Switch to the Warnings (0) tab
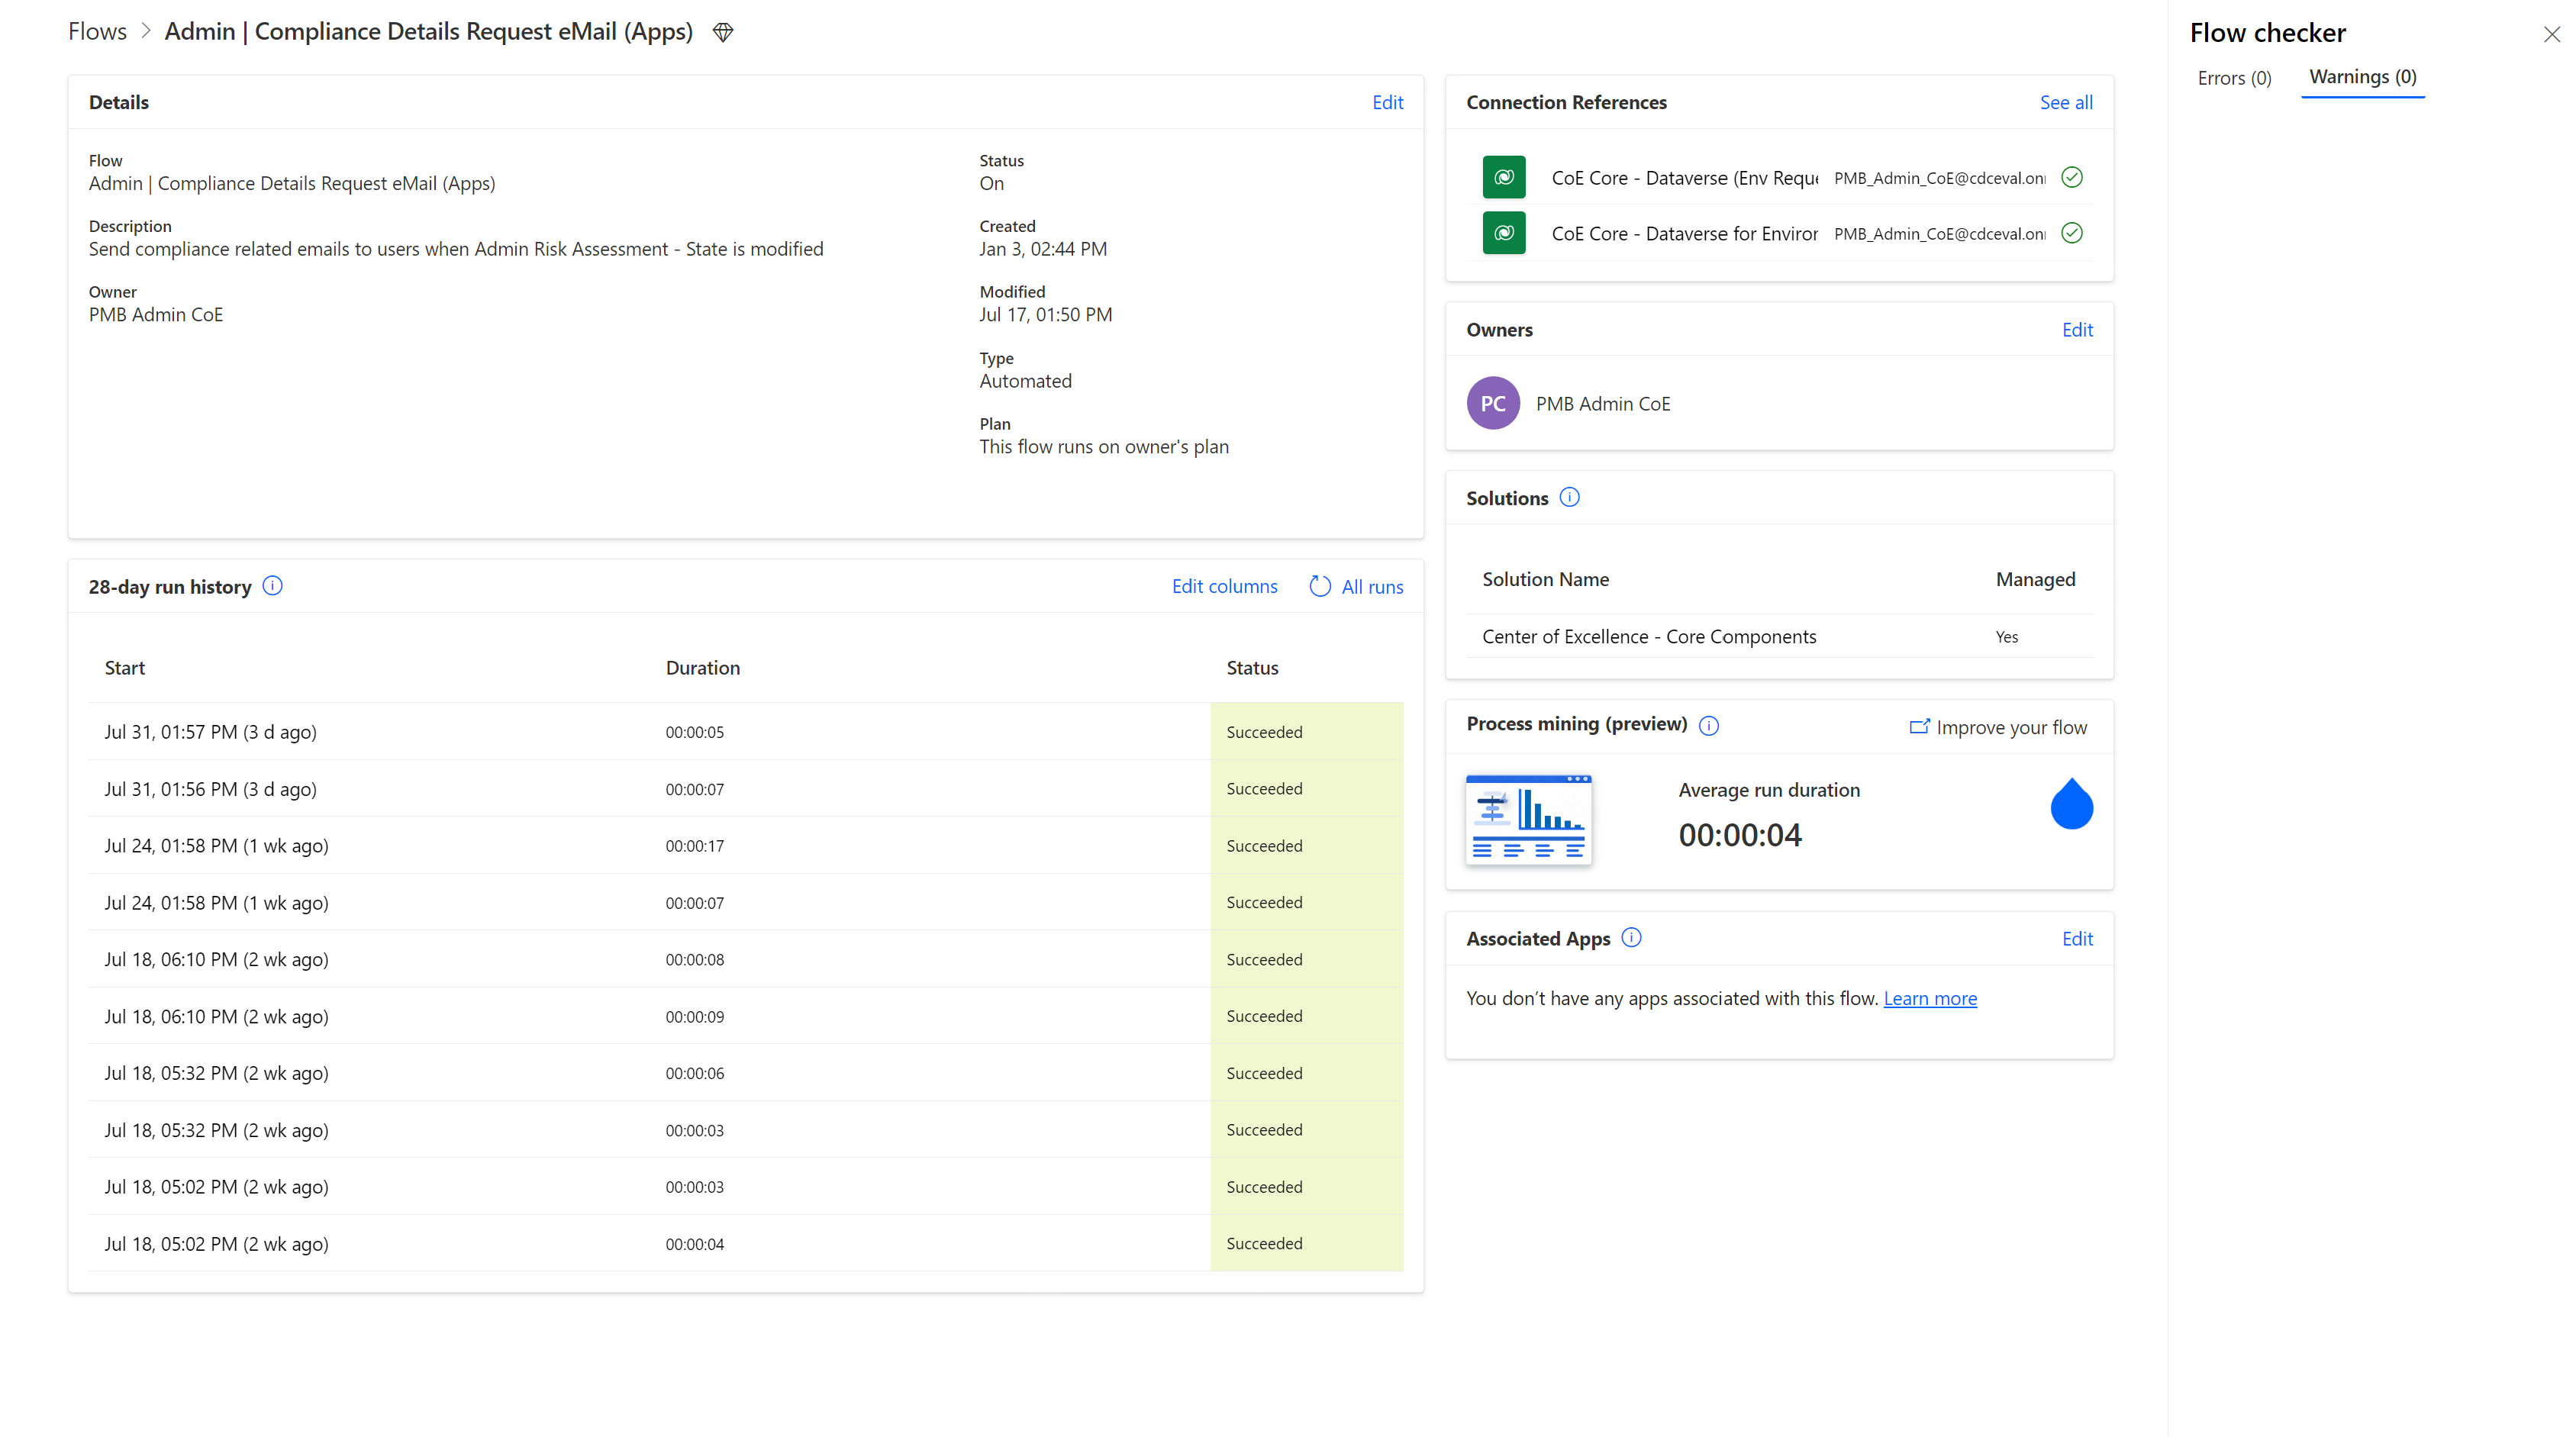Image resolution: width=2576 pixels, height=1437 pixels. (x=2362, y=76)
